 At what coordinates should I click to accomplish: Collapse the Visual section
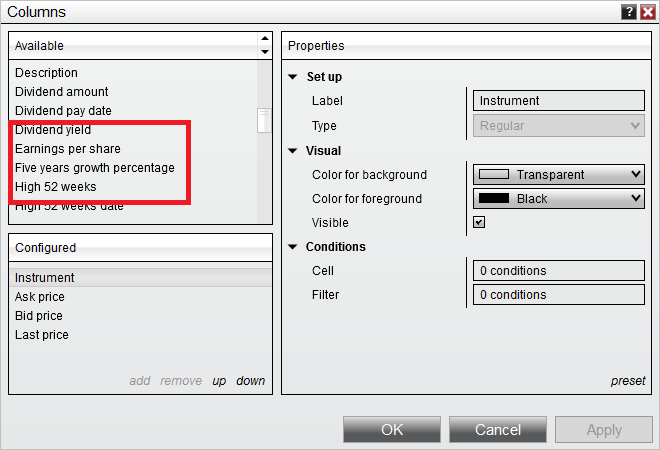293,151
